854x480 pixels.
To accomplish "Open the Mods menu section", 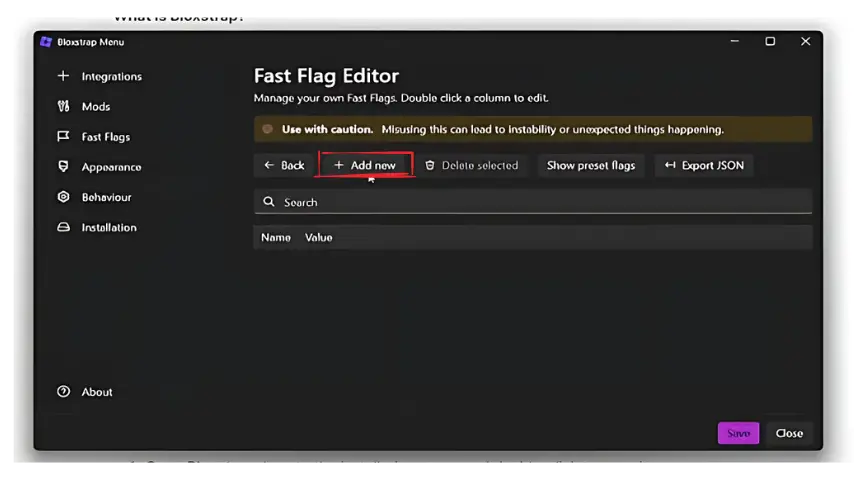I will (96, 106).
